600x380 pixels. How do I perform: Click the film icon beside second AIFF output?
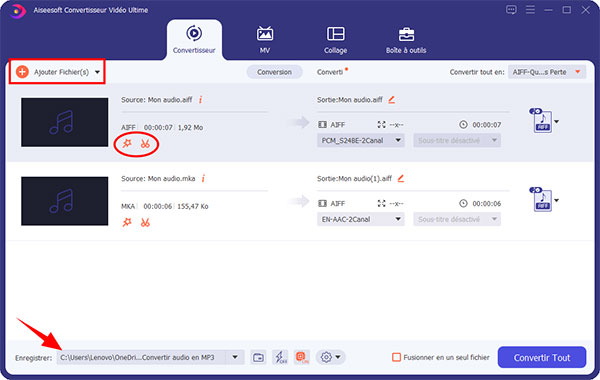tap(323, 203)
